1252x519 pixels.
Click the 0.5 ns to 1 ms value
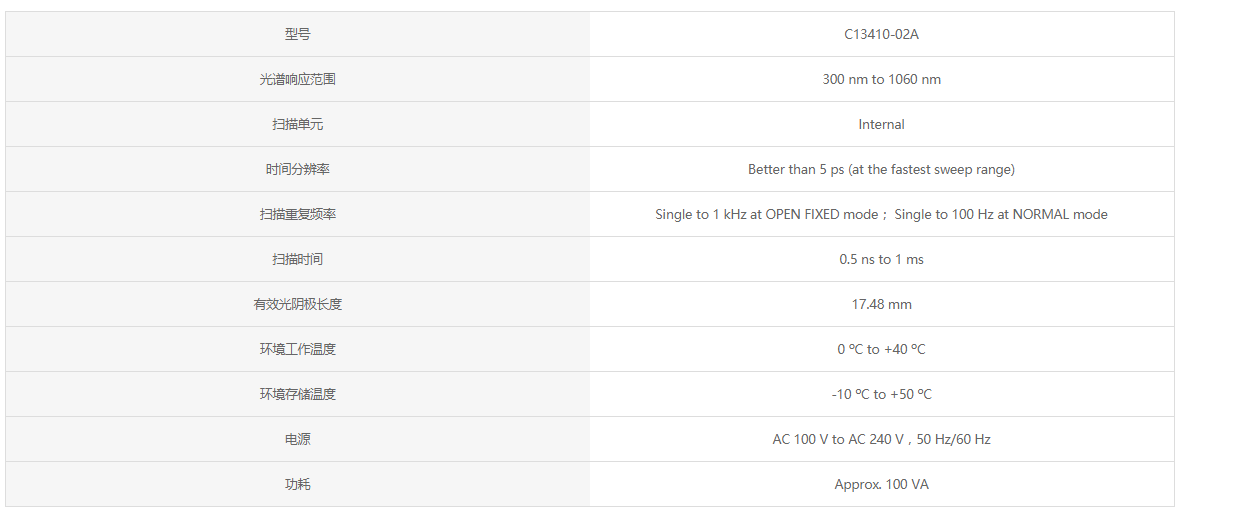pos(881,259)
